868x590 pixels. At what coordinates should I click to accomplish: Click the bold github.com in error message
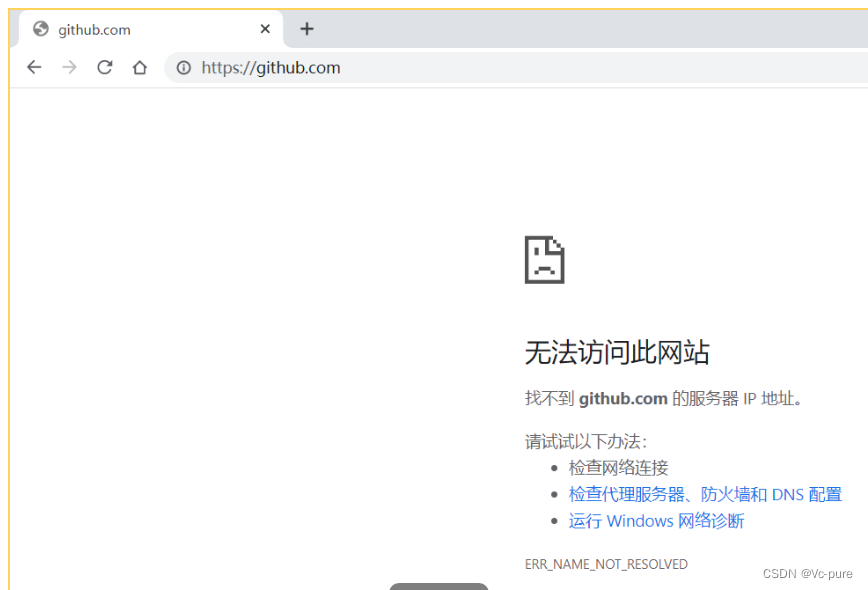[623, 398]
